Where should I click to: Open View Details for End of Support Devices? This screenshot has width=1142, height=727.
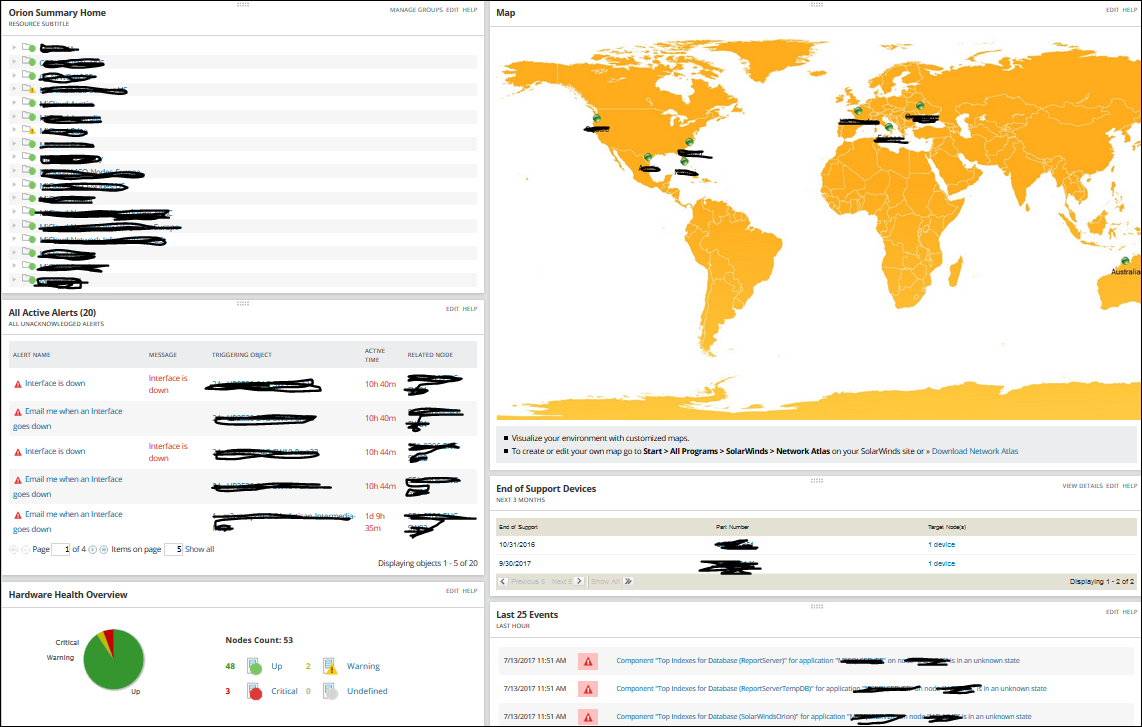[1082, 486]
